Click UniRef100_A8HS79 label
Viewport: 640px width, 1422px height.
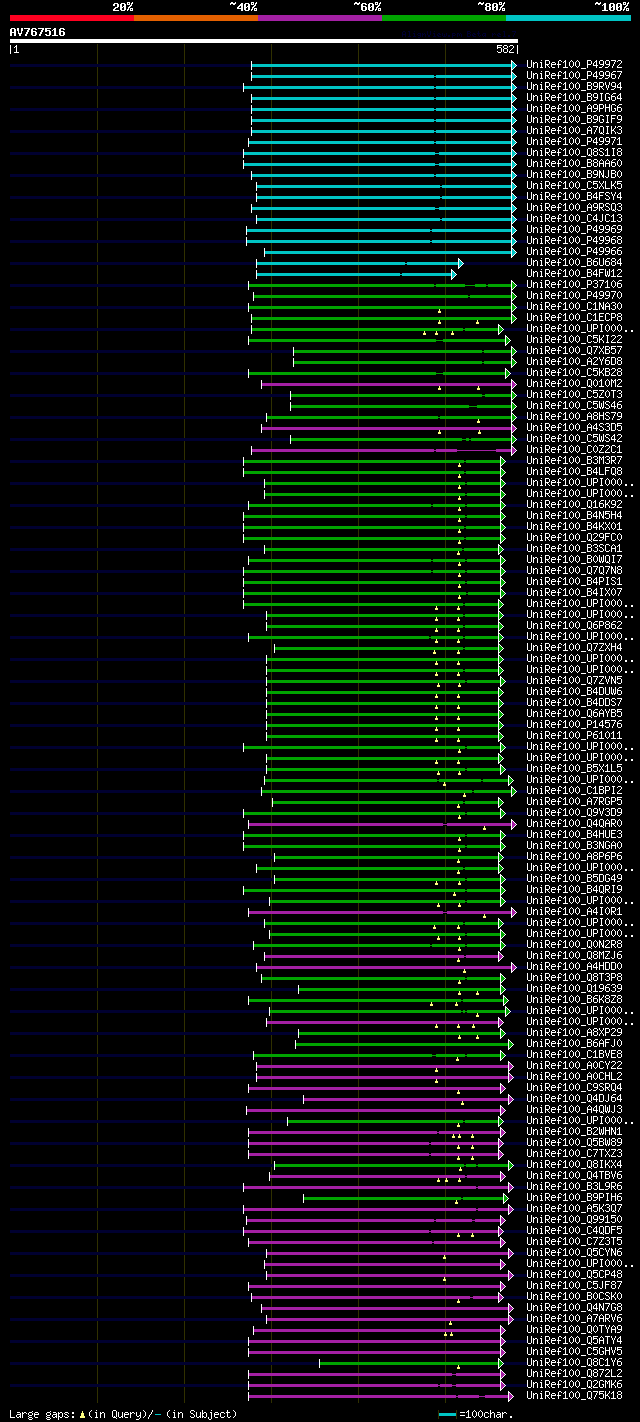click(x=574, y=416)
